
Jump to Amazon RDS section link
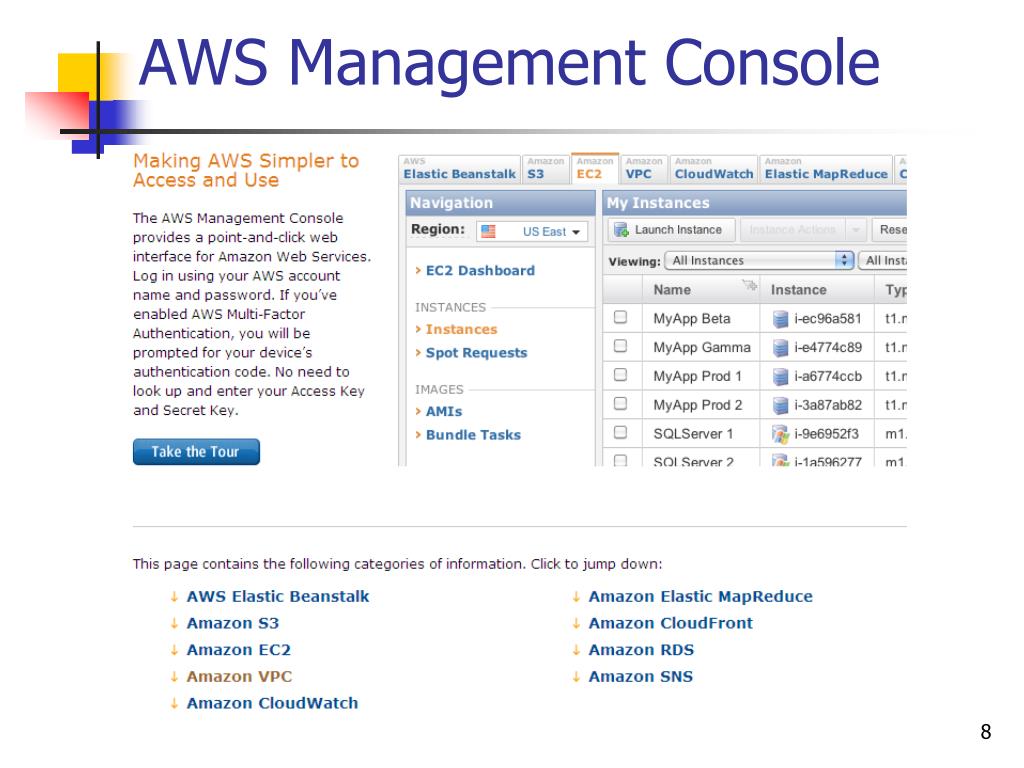click(x=641, y=650)
